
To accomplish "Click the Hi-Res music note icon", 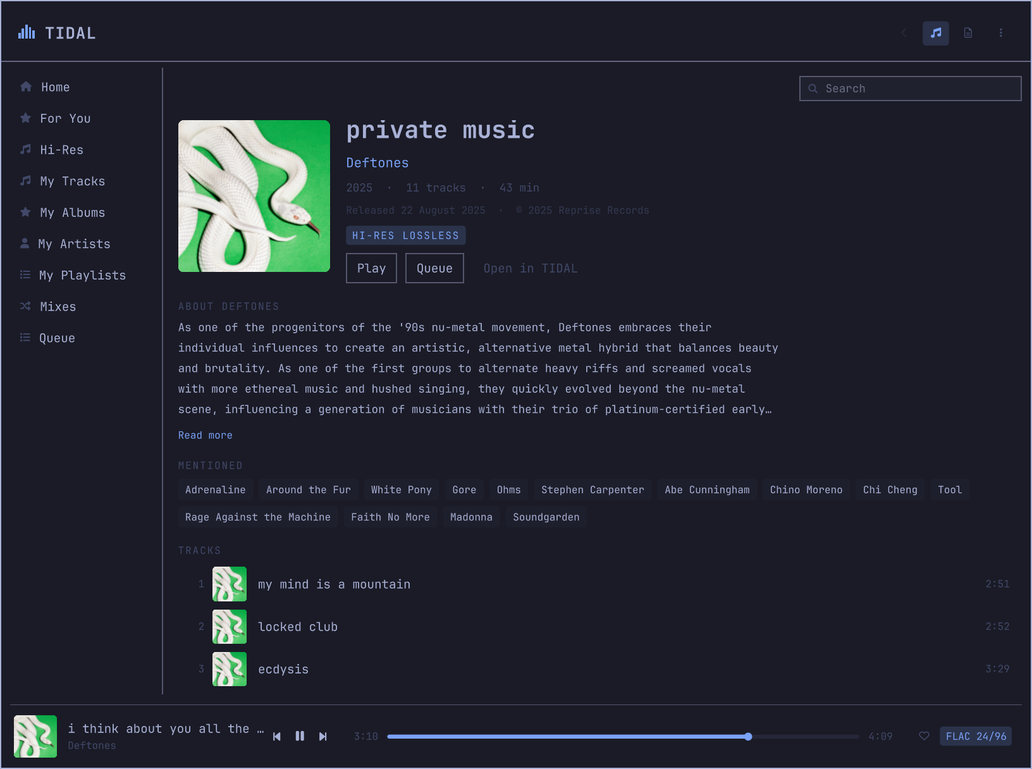I will coord(26,149).
